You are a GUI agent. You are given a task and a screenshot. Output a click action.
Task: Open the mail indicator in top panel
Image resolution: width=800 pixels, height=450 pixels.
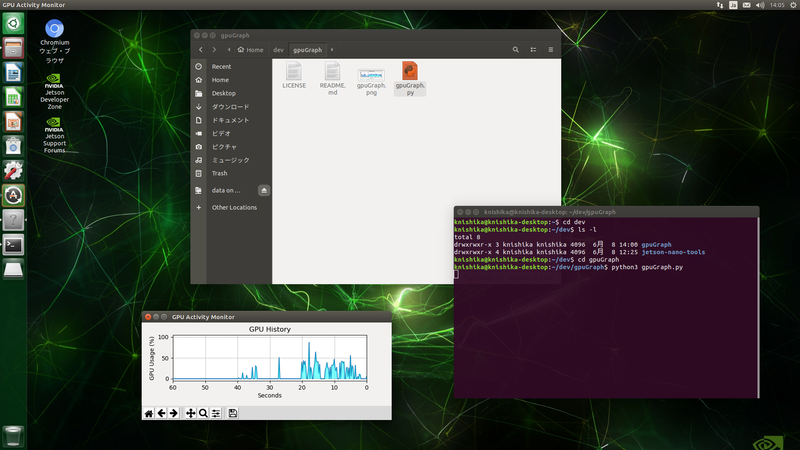[x=746, y=5]
